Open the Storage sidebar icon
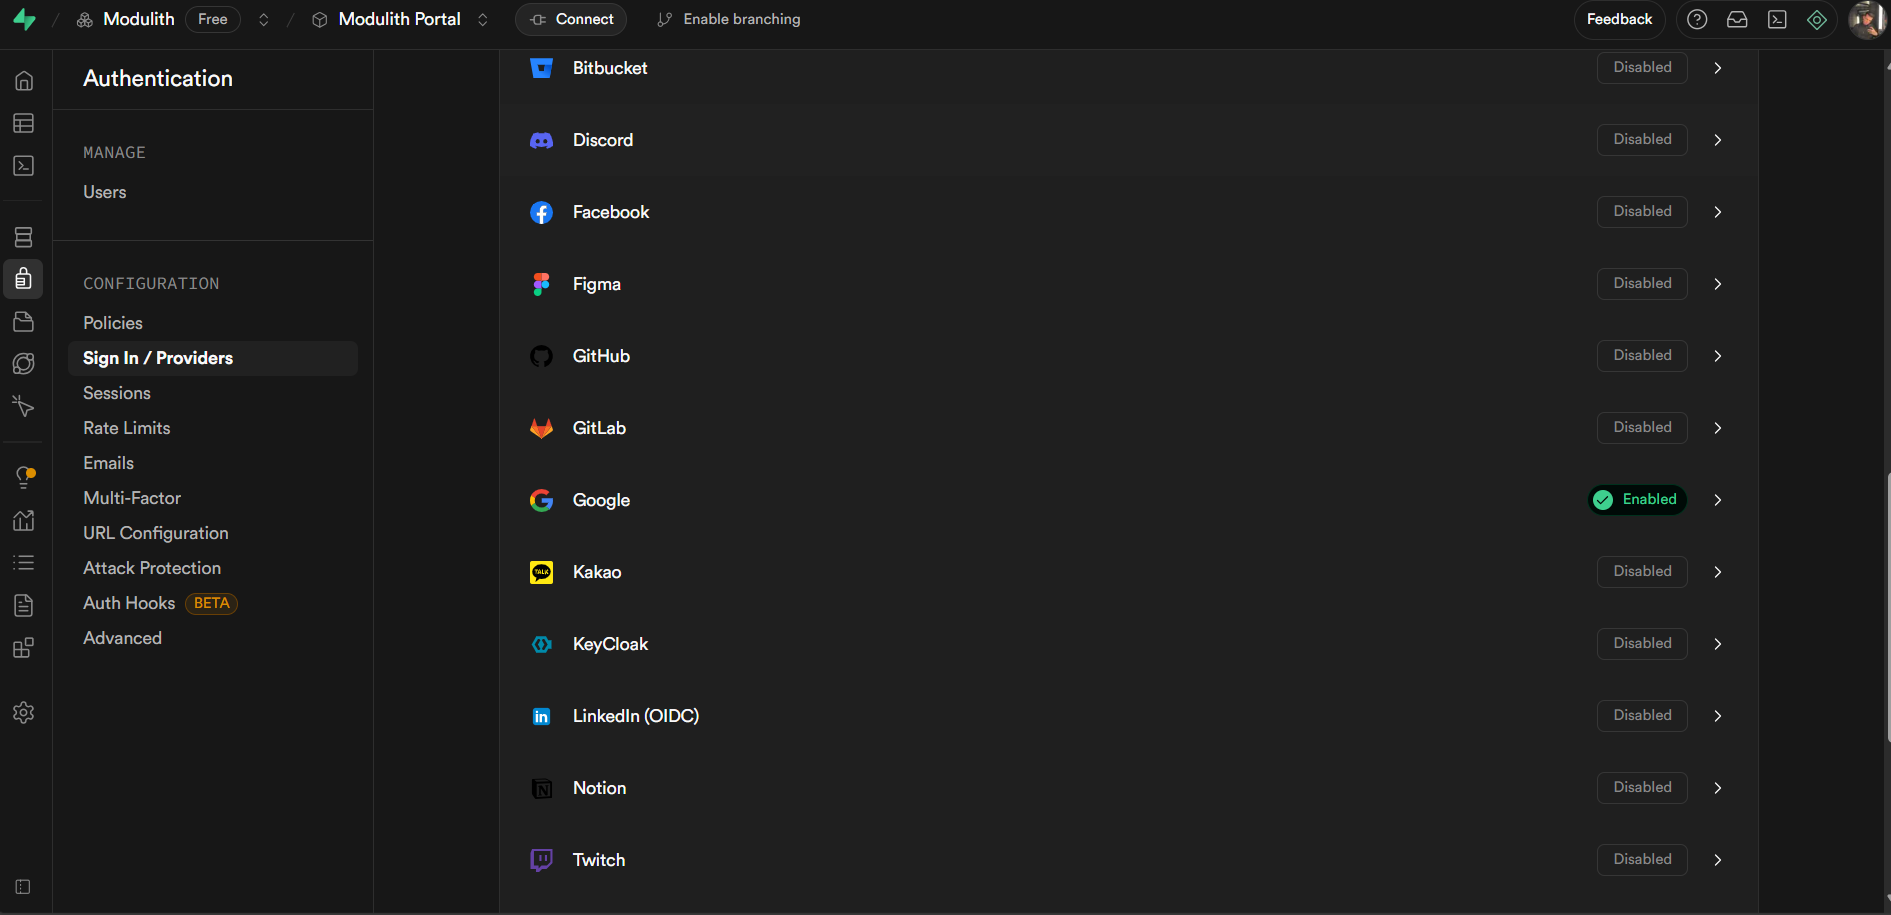This screenshot has height=915, width=1891. click(x=24, y=322)
